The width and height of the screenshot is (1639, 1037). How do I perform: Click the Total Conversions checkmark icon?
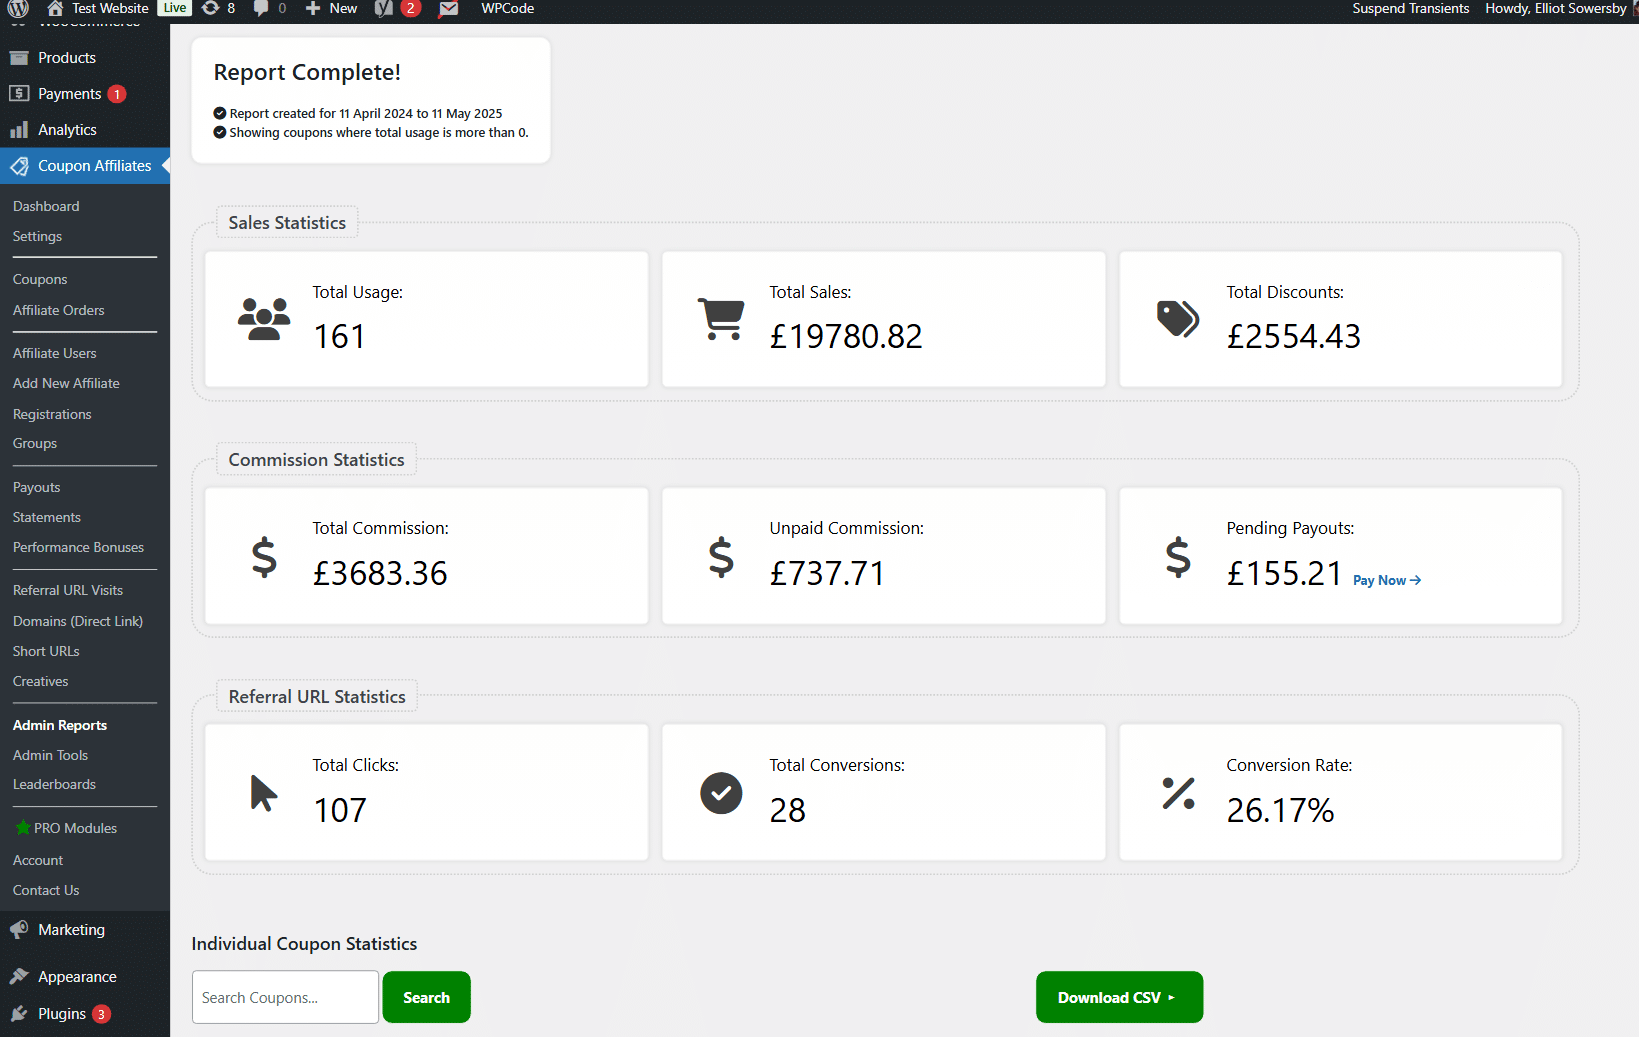pos(721,793)
